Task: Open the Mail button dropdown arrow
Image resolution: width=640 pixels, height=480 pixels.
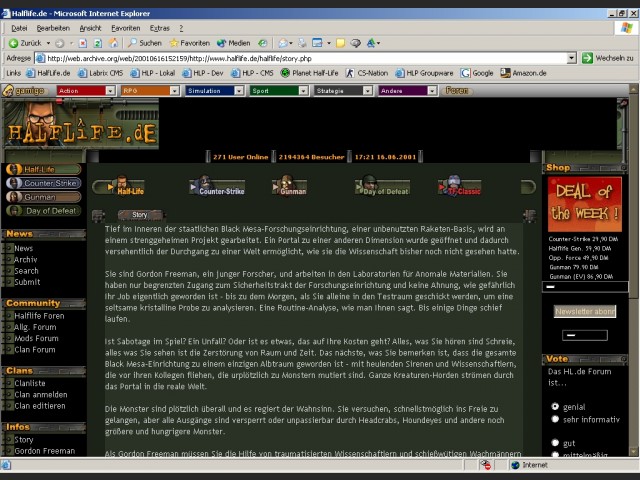Action: pos(291,43)
